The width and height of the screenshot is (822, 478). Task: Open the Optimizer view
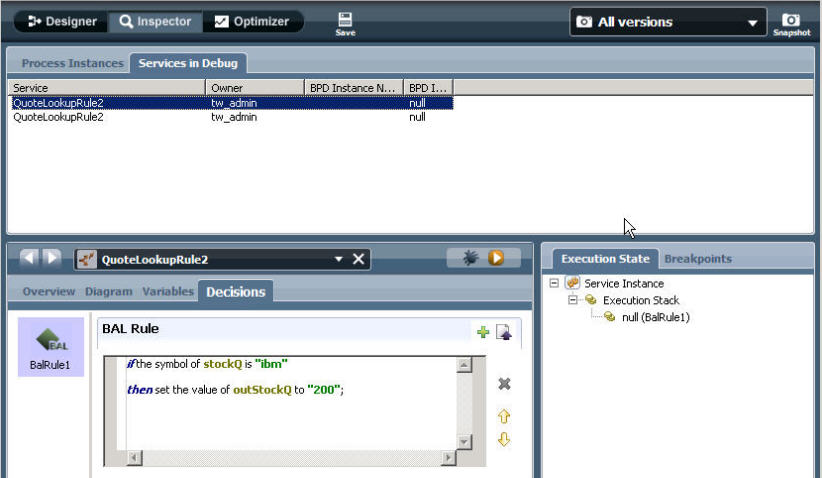coord(253,21)
